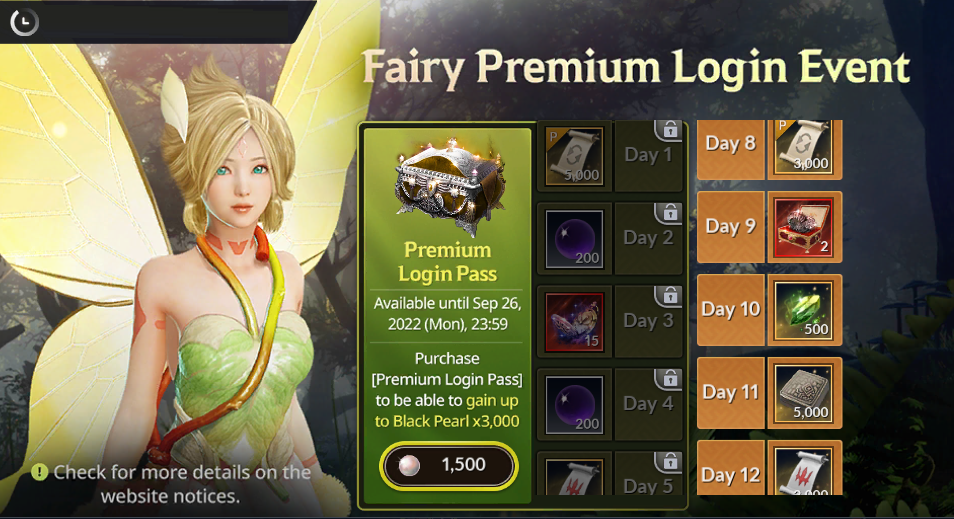Click the clock icon at top left
Viewport: 954px width, 519px height.
(x=24, y=23)
